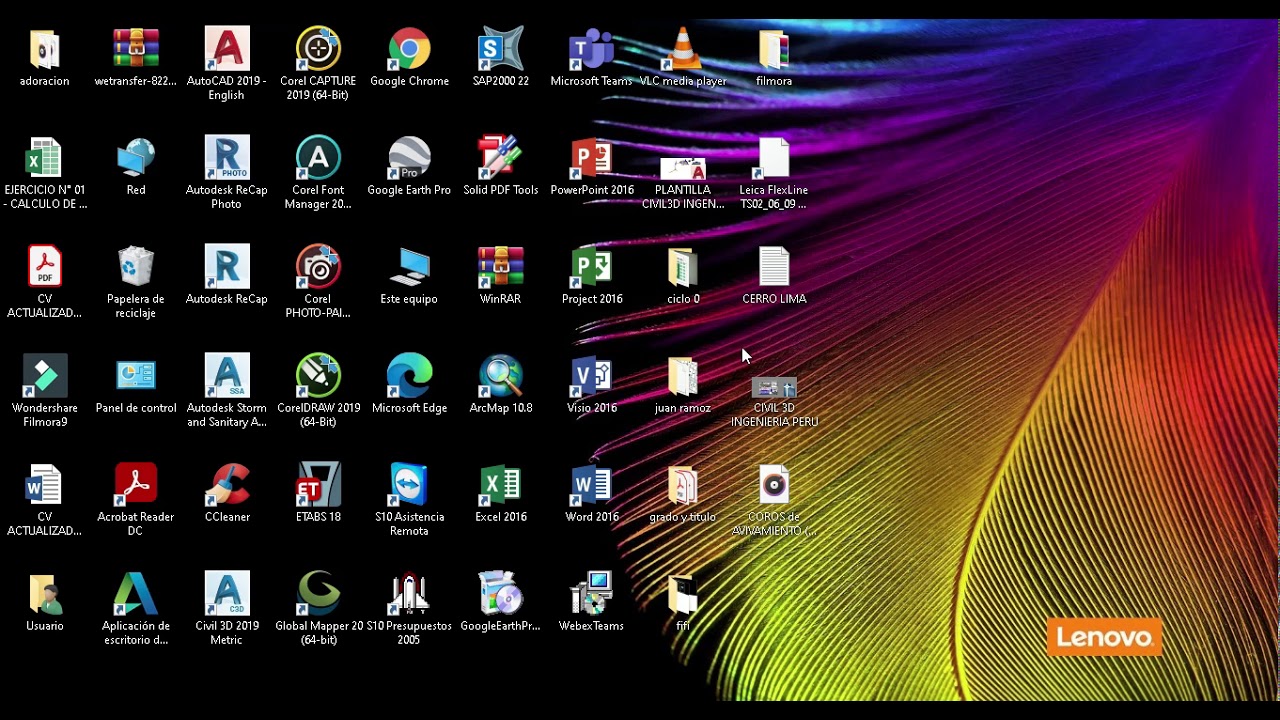Screen dimensions: 1280x720
Task: Select the PowerPoint 2016 icon
Action: [x=591, y=158]
